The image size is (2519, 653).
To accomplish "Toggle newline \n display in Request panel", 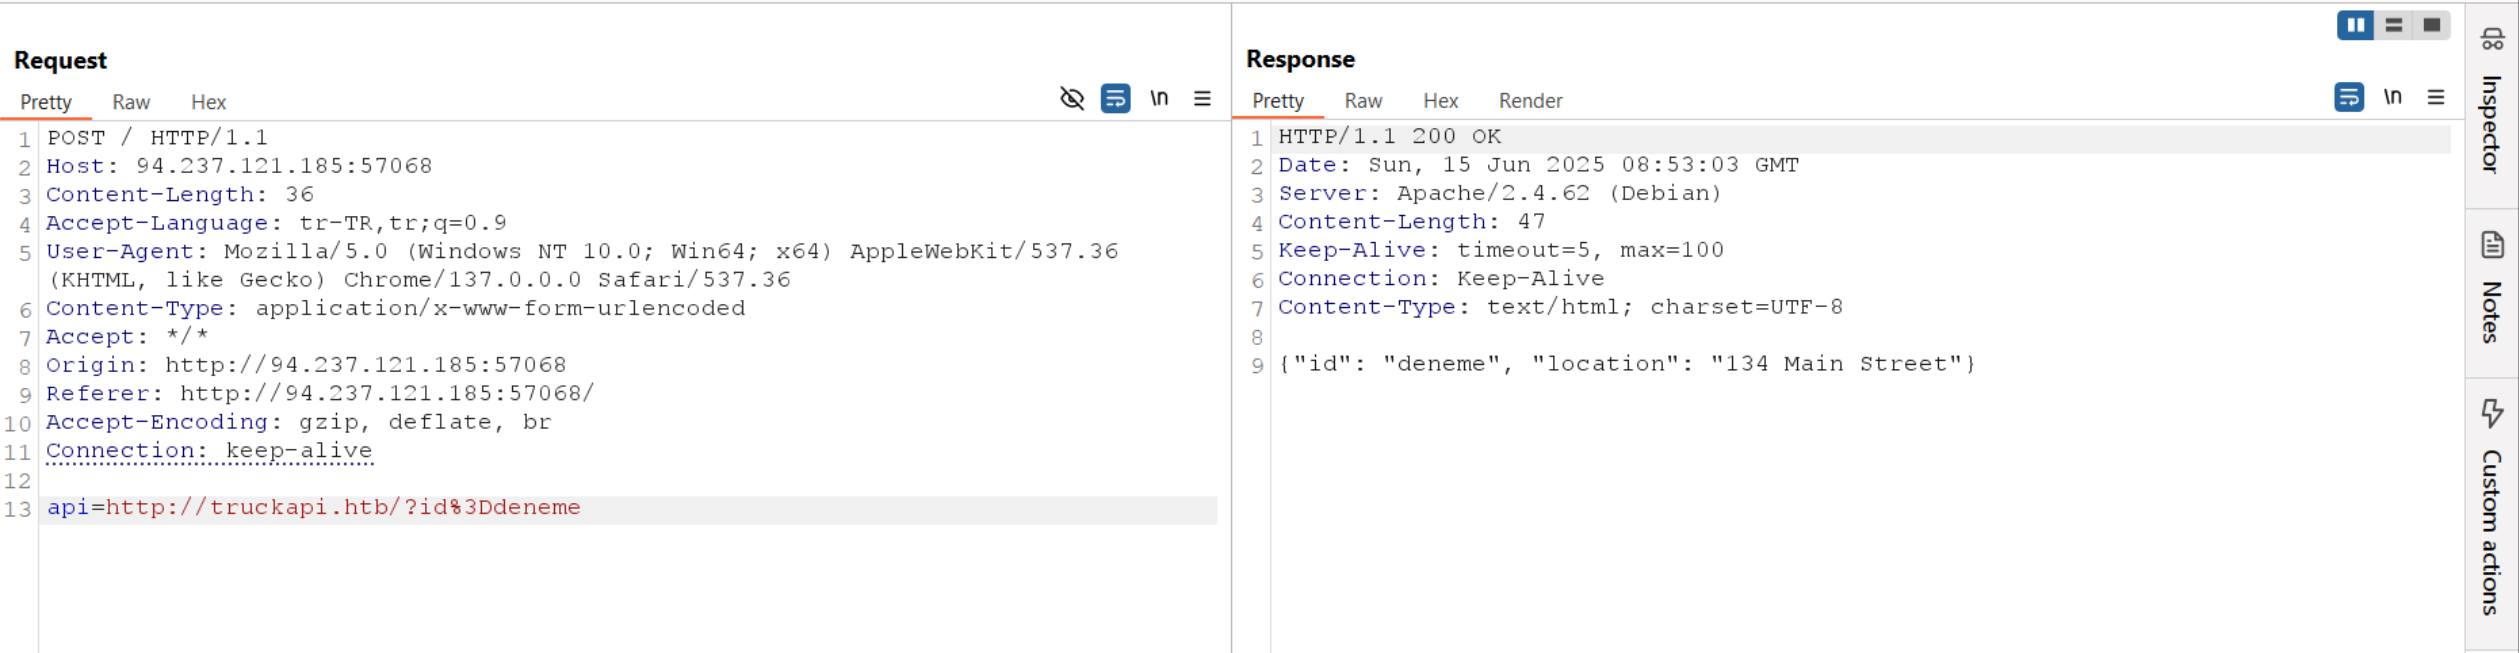I will (x=1159, y=99).
